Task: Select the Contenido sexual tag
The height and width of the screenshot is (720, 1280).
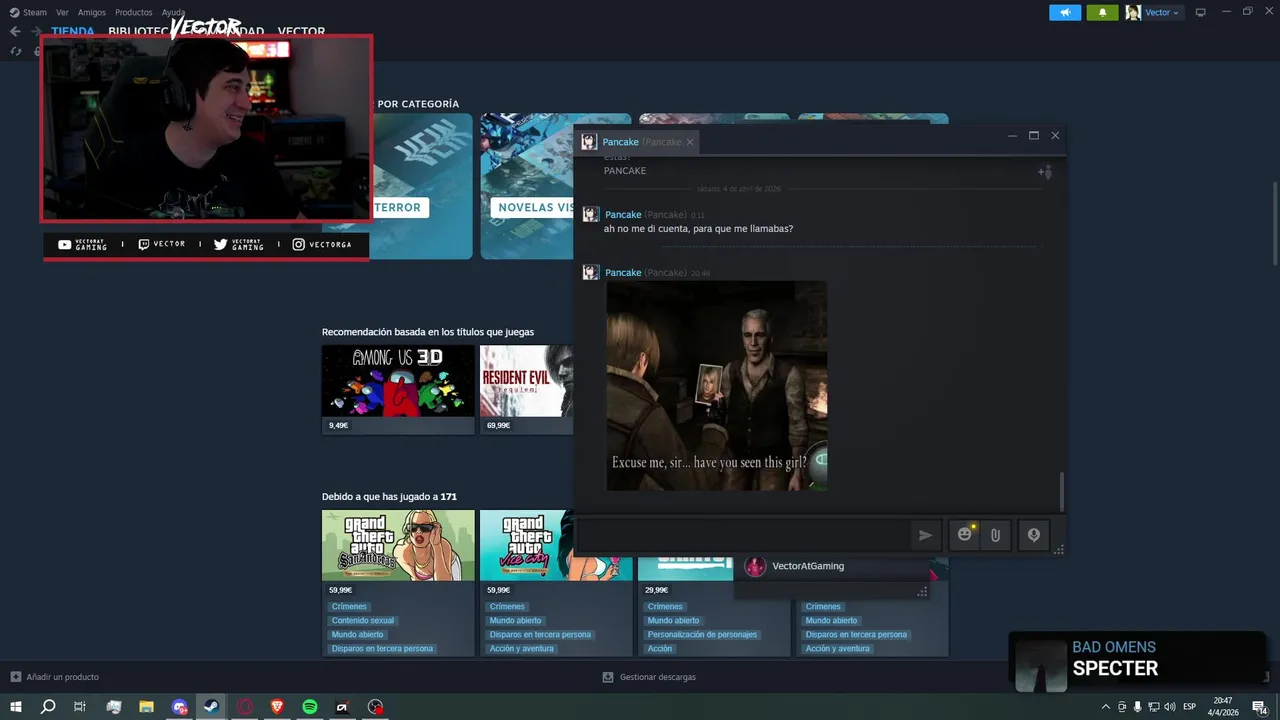Action: (x=363, y=620)
